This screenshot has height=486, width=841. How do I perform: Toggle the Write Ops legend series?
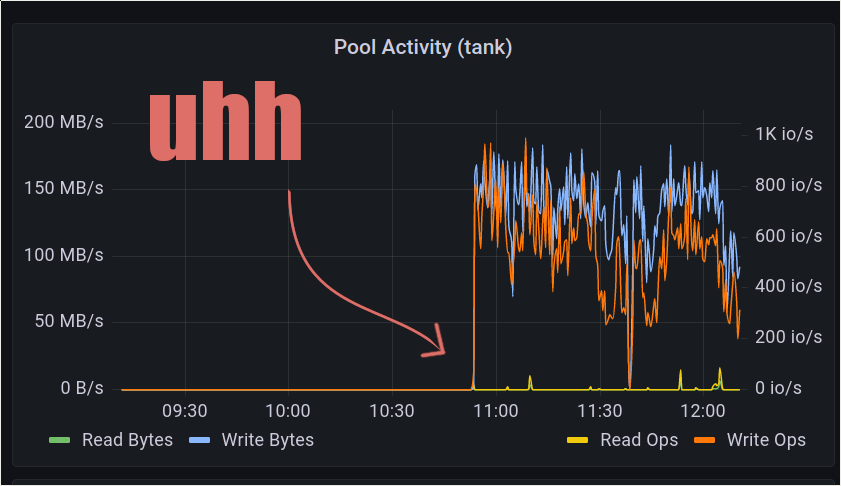[766, 440]
